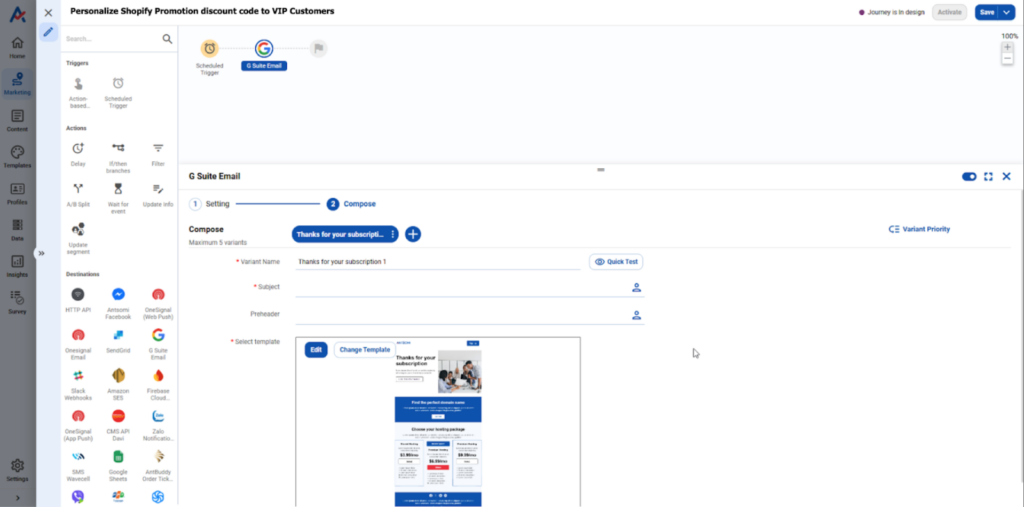Click the Google Sheets destination icon

118,456
